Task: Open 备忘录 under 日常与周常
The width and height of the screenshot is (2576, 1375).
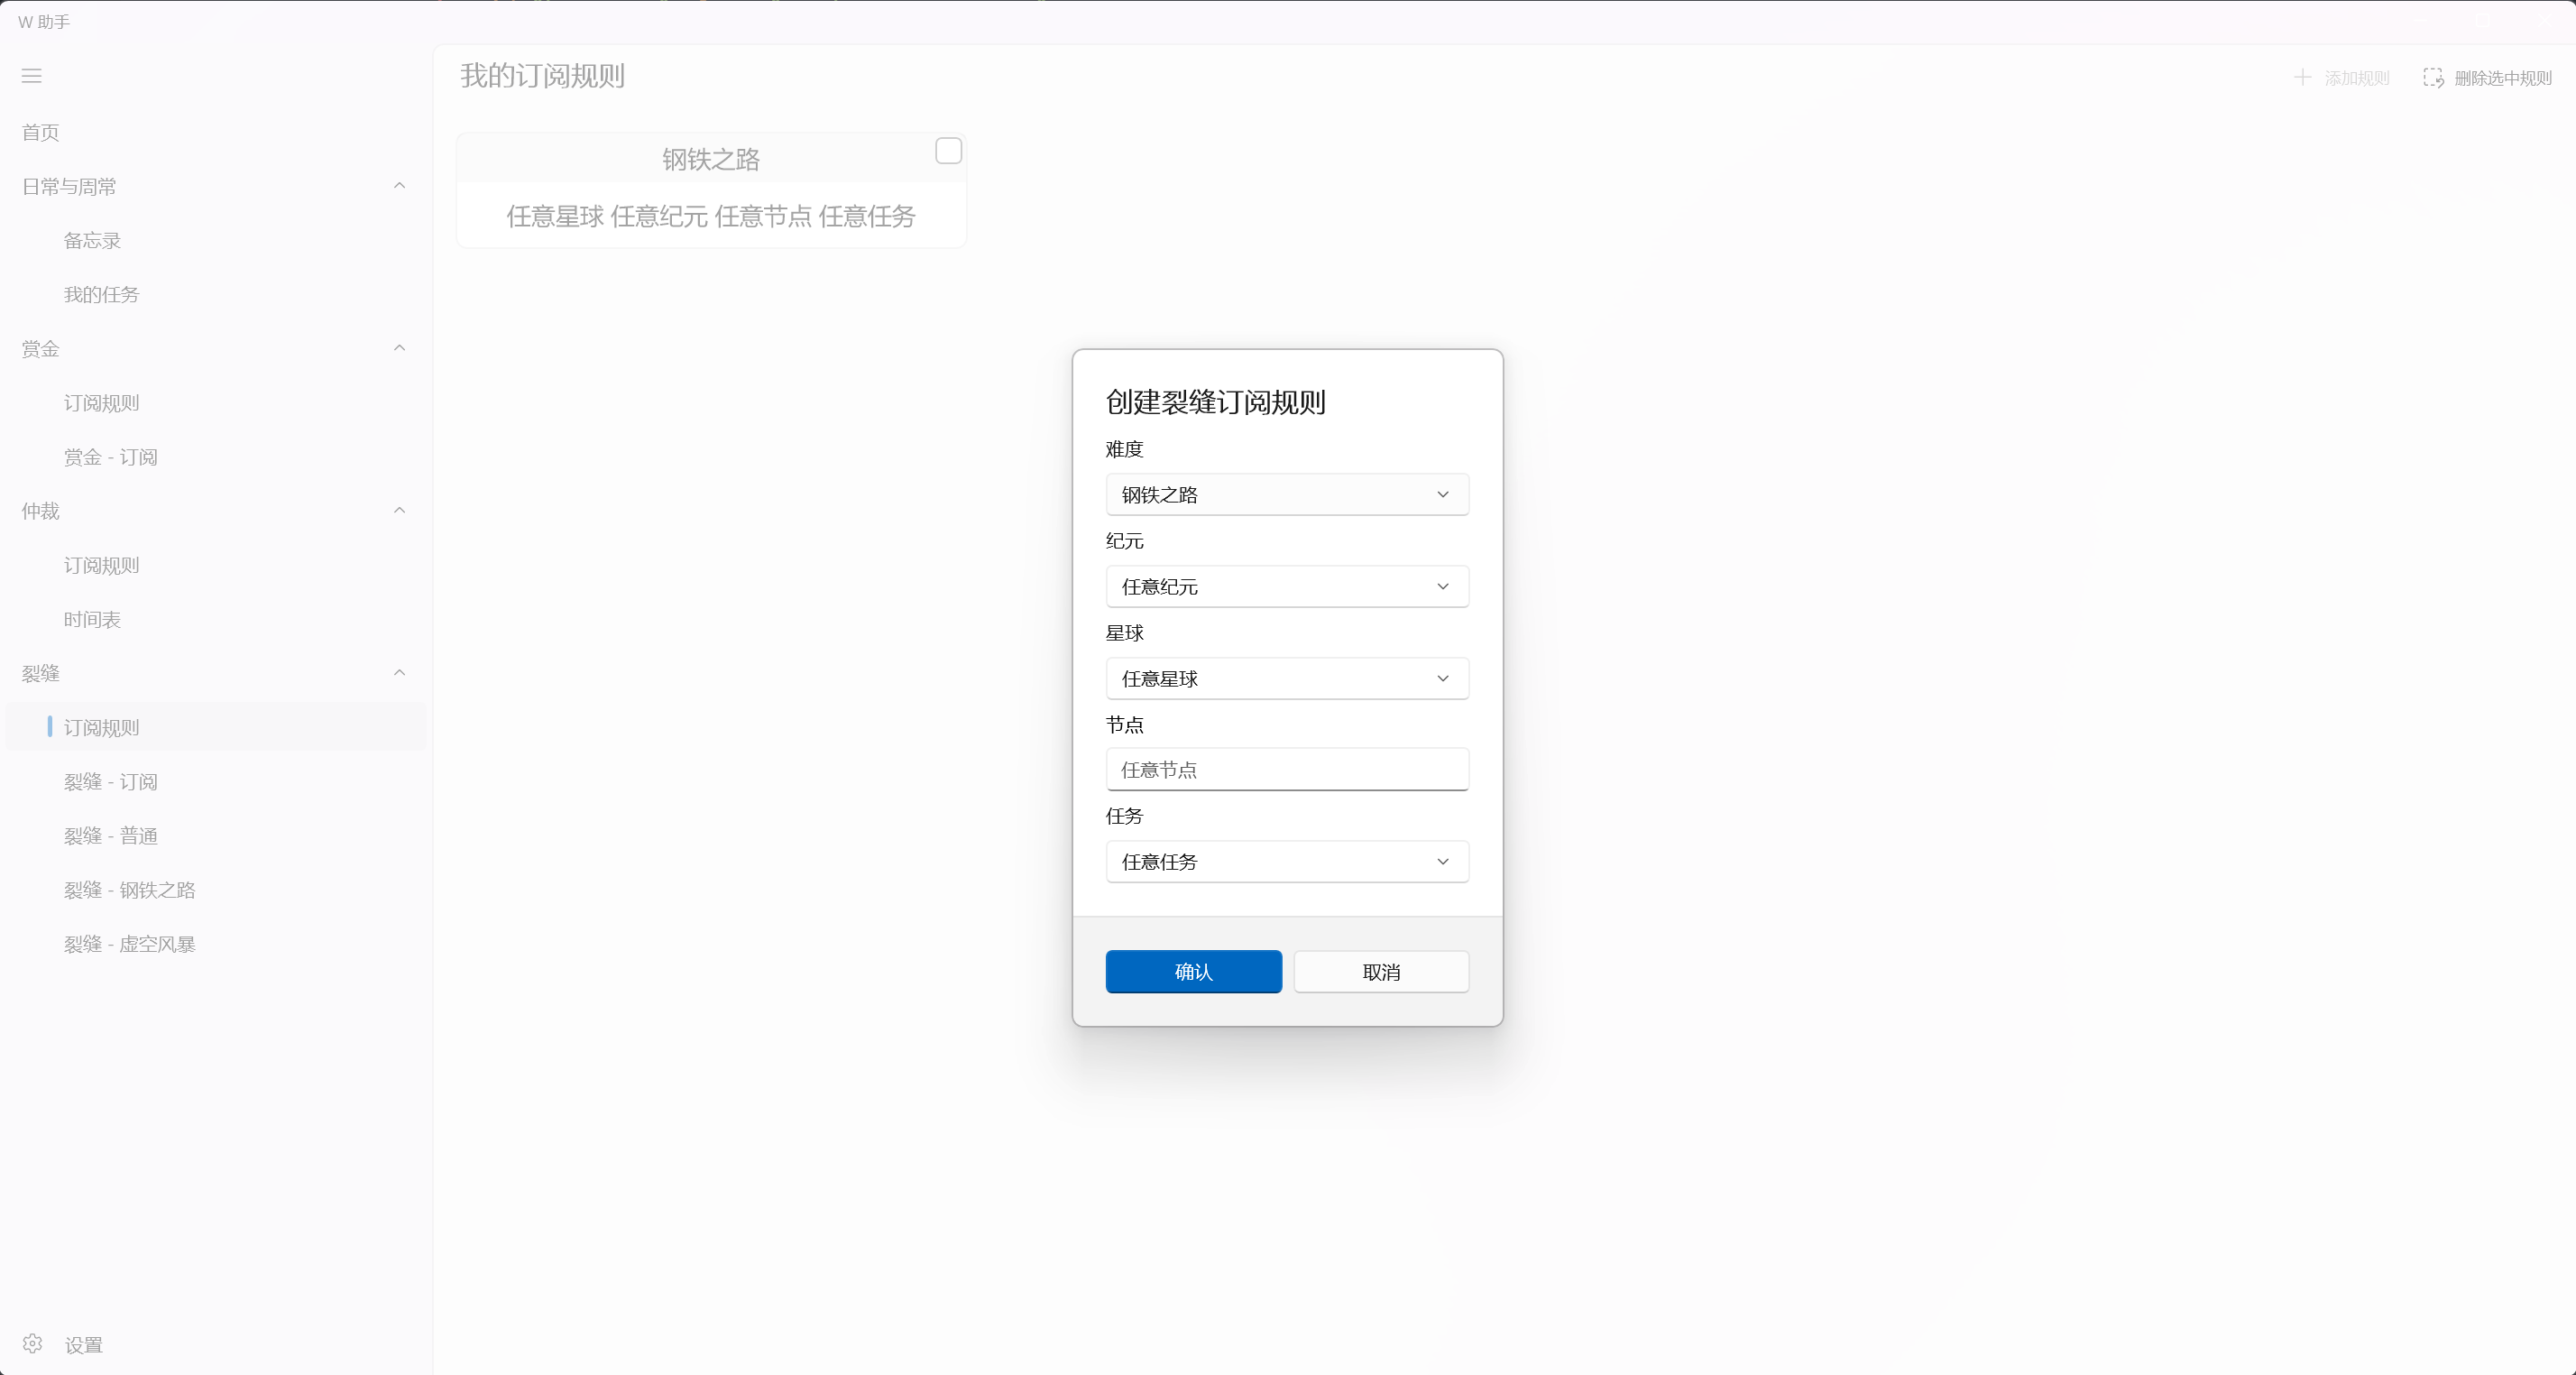Action: [91, 240]
